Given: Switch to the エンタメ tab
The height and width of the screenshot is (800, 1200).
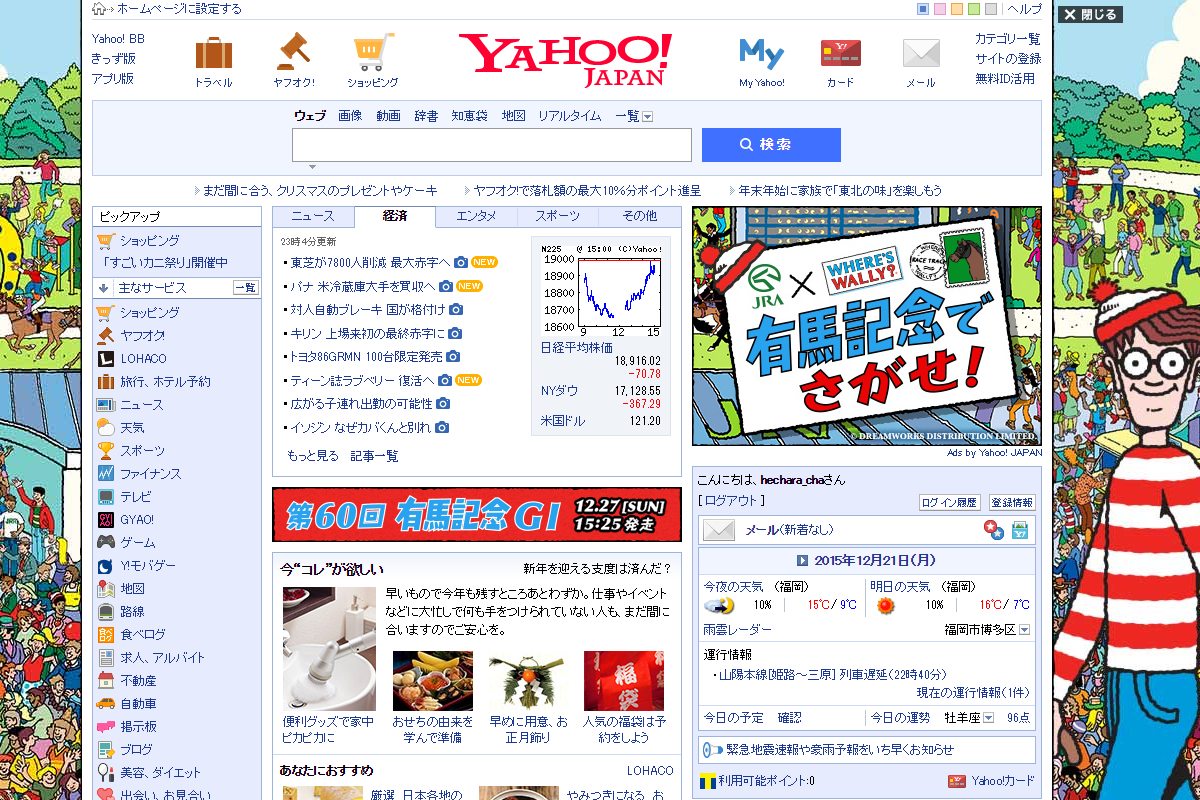Looking at the screenshot, I should click(476, 216).
